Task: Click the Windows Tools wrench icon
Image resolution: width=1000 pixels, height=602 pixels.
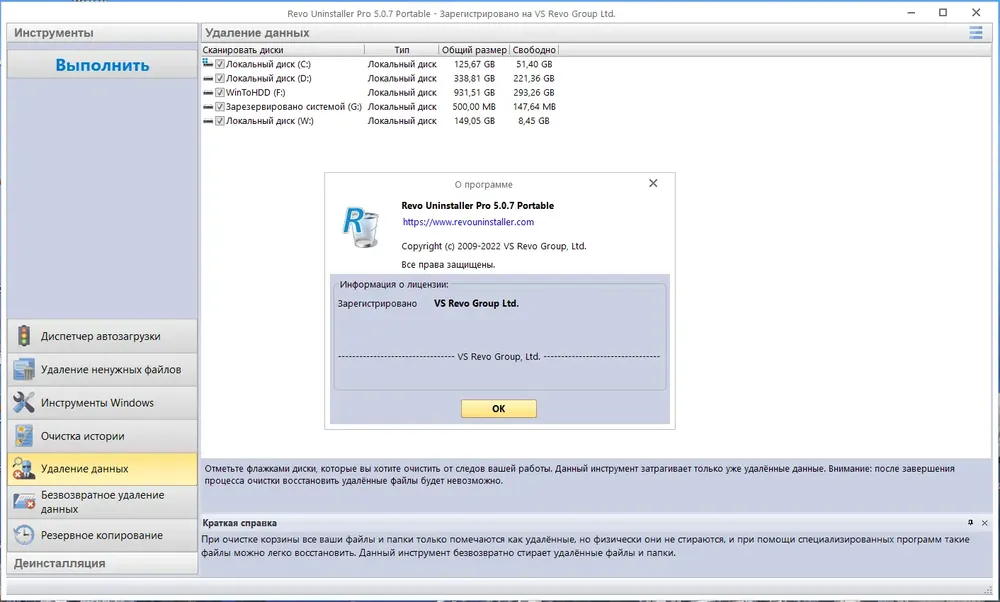Action: 24,402
